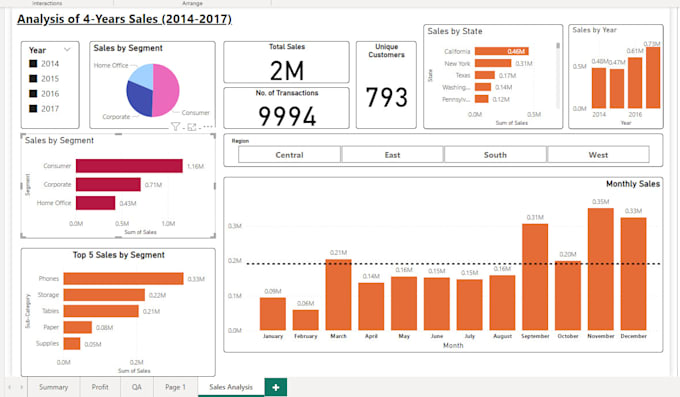Viewport: 680px width, 397px height.
Task: Click the Monthly Sales chart title
Action: click(x=633, y=184)
